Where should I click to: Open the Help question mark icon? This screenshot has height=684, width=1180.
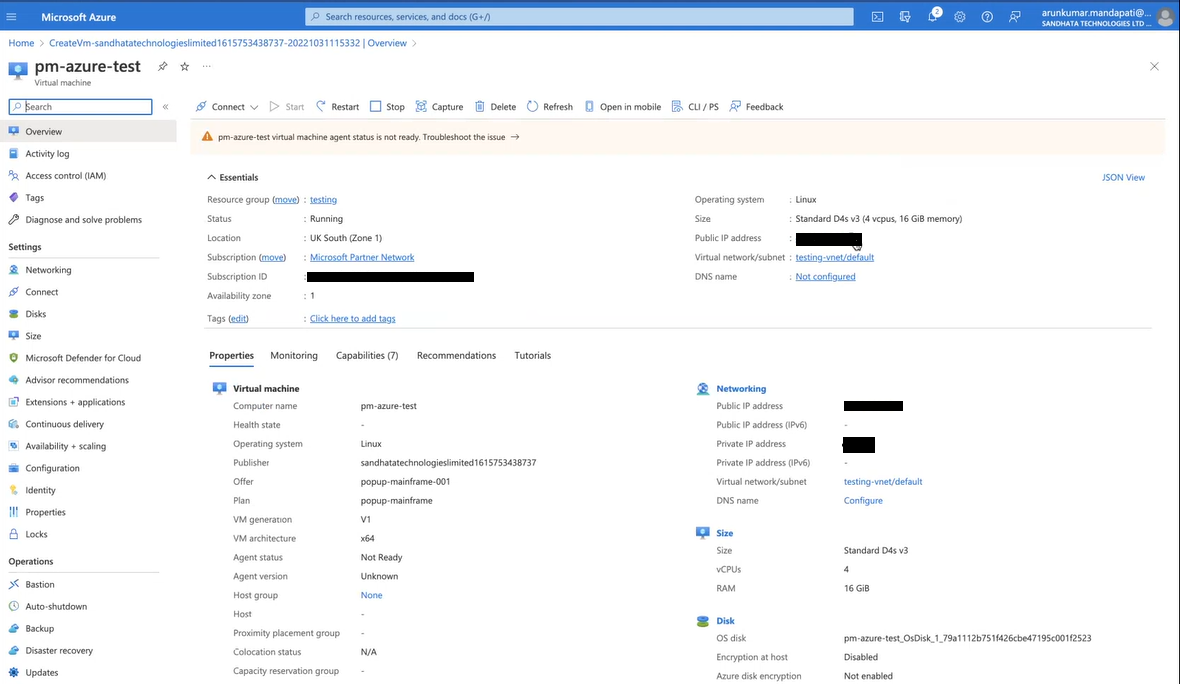click(x=987, y=17)
